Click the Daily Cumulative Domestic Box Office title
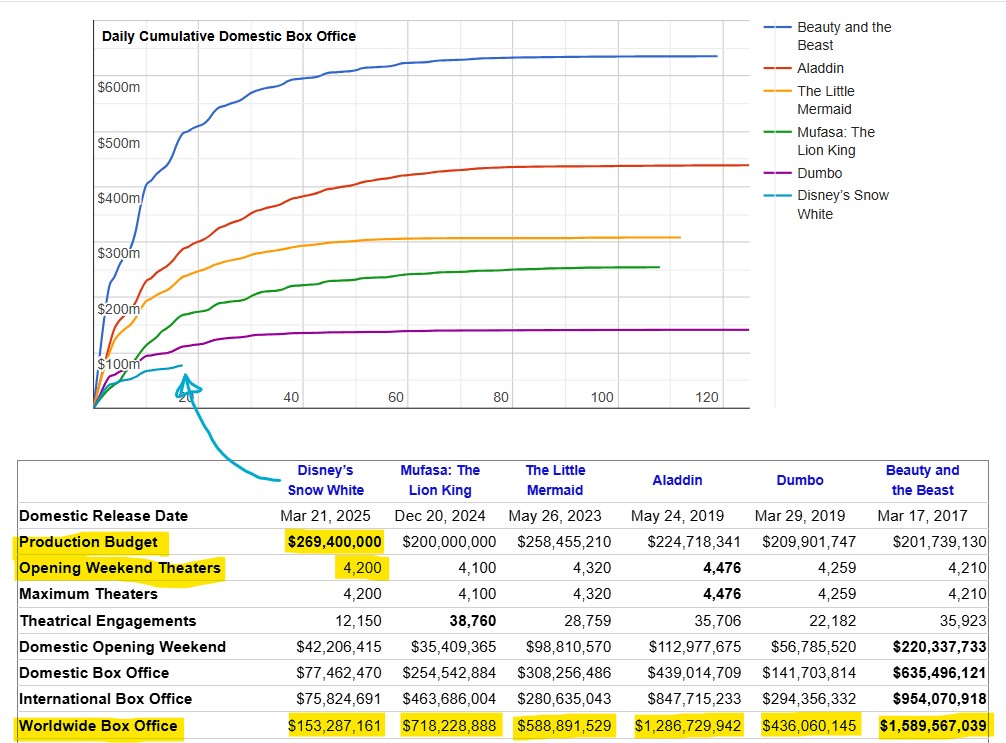1006x743 pixels. click(228, 37)
